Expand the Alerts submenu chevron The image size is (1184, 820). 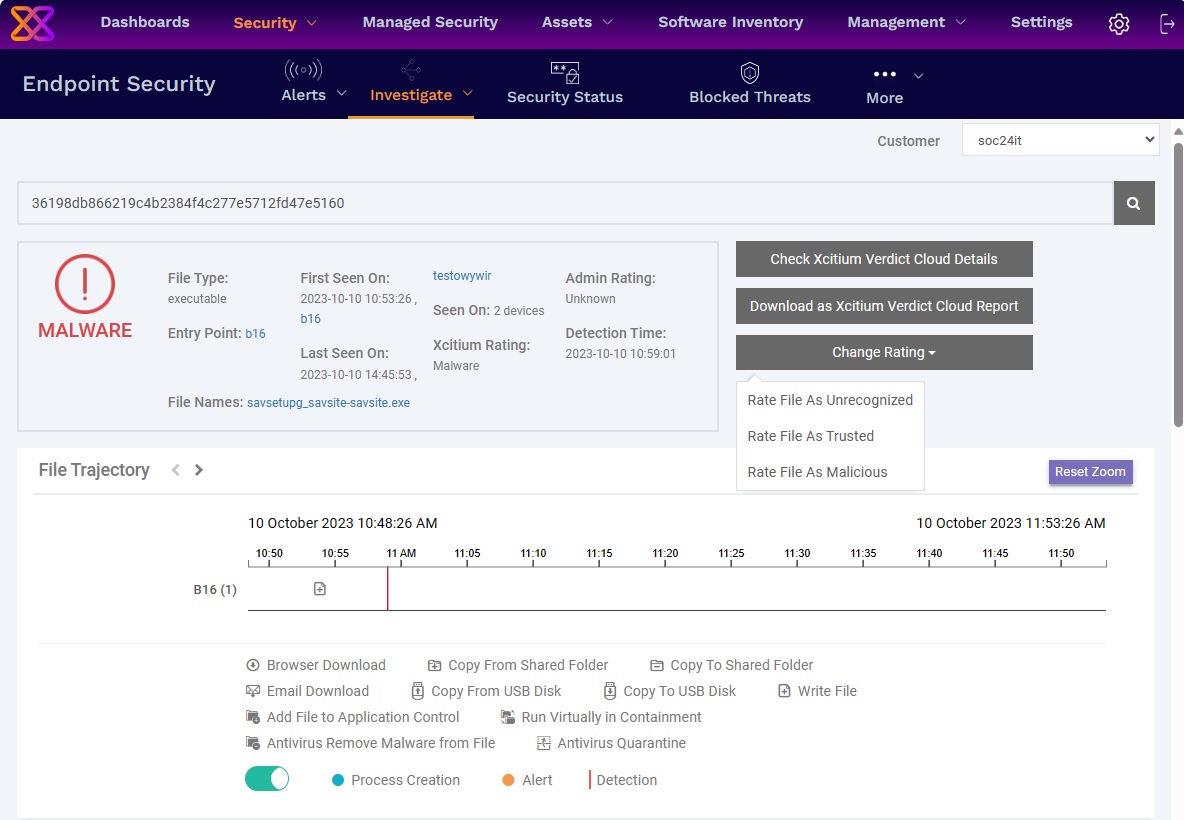point(341,94)
